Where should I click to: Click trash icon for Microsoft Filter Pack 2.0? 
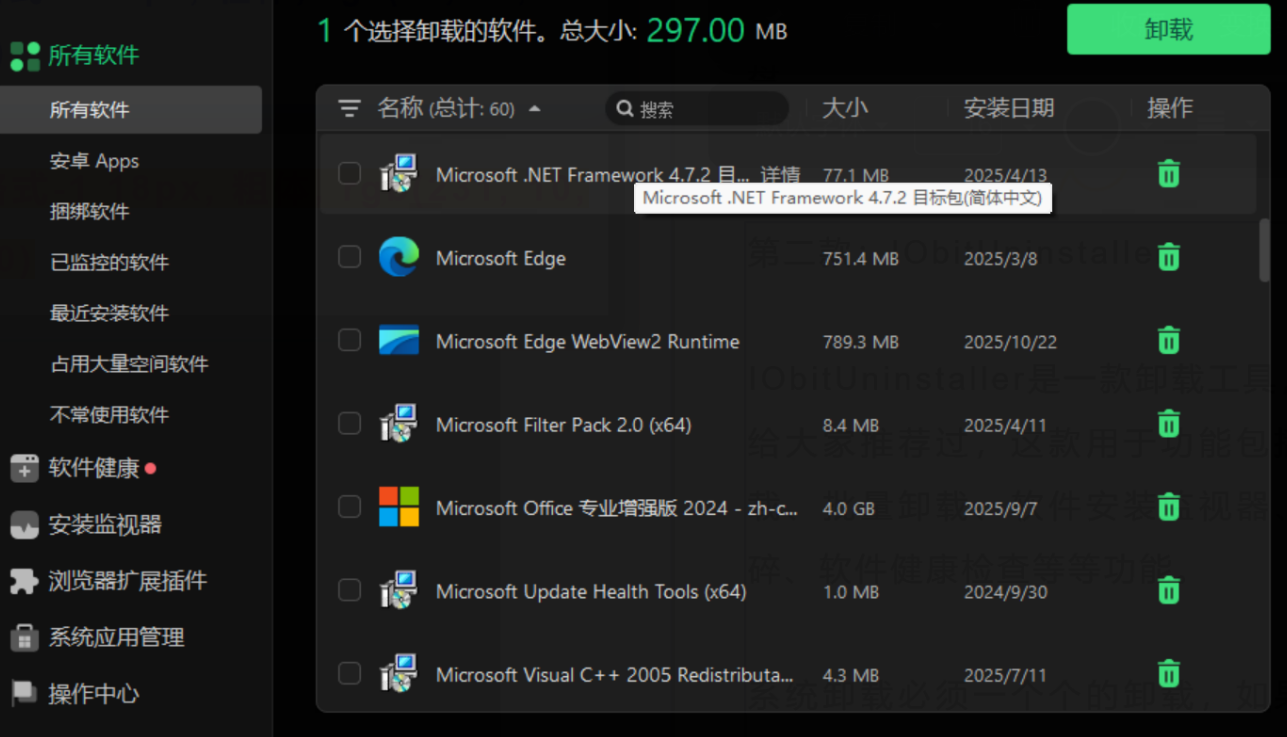click(x=1168, y=424)
